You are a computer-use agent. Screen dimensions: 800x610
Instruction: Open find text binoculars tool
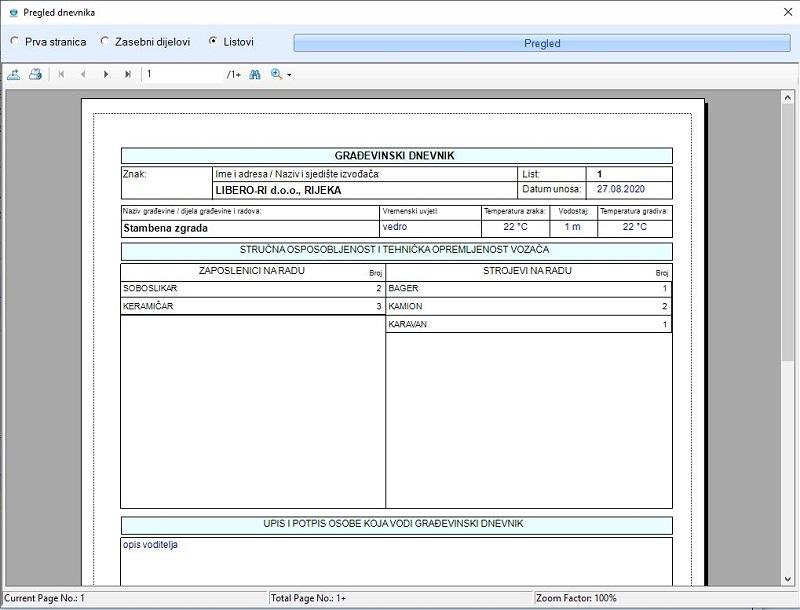[254, 74]
